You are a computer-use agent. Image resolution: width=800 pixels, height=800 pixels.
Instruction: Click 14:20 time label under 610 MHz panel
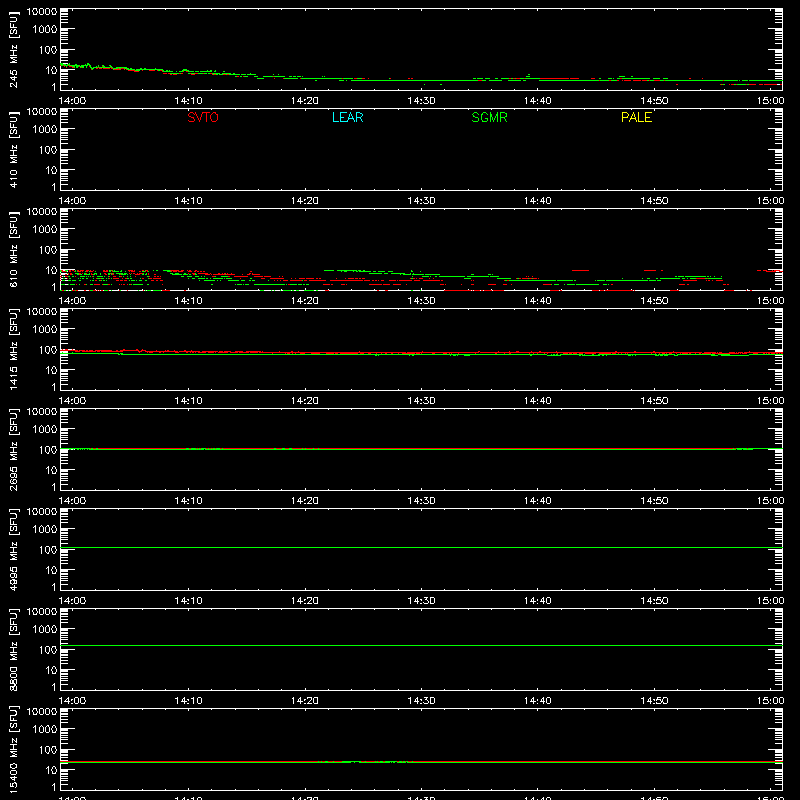pyautogui.click(x=305, y=301)
